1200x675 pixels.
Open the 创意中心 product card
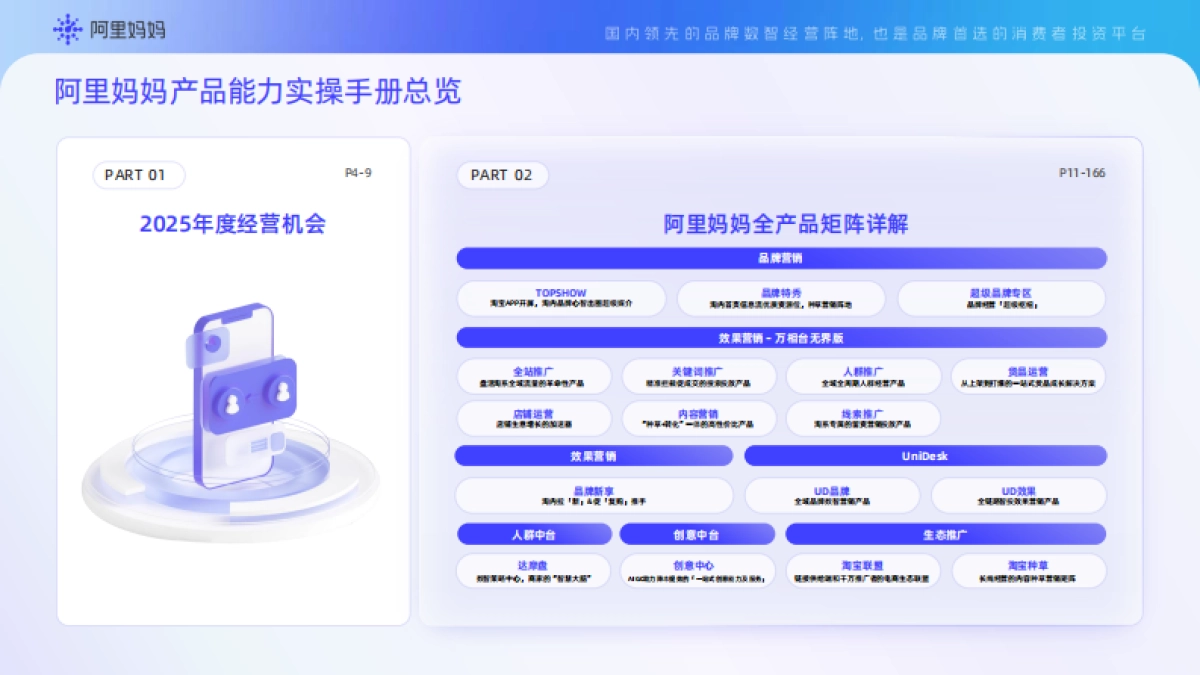699,570
